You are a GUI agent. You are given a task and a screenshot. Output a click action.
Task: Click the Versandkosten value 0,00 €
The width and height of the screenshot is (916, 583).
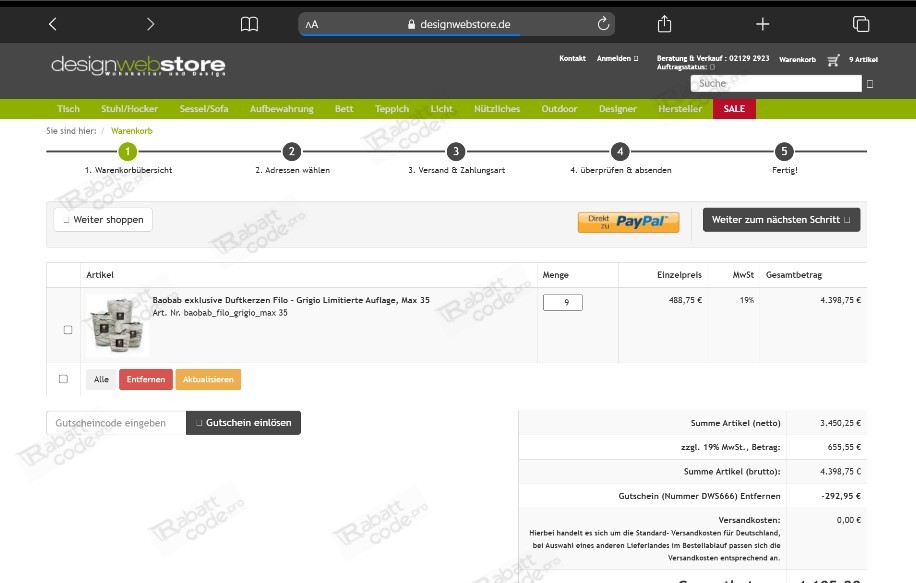849,520
